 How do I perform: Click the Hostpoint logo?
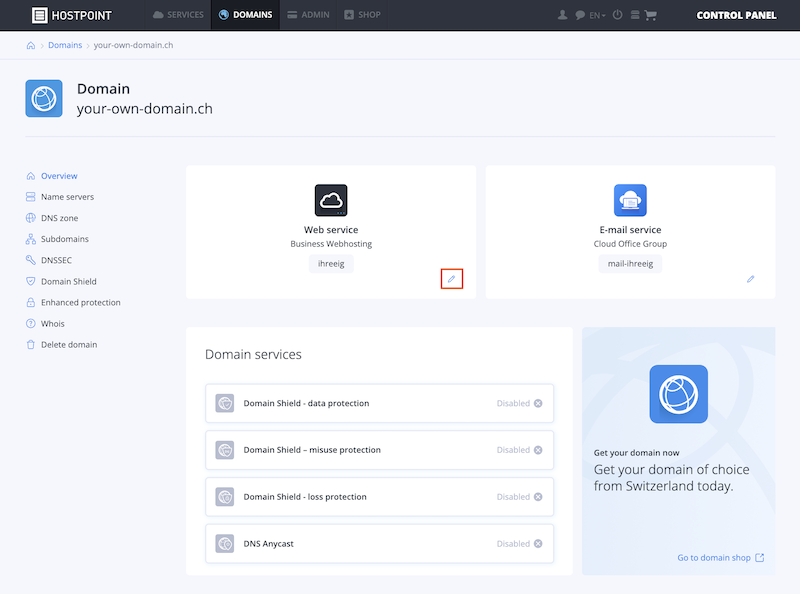(71, 15)
